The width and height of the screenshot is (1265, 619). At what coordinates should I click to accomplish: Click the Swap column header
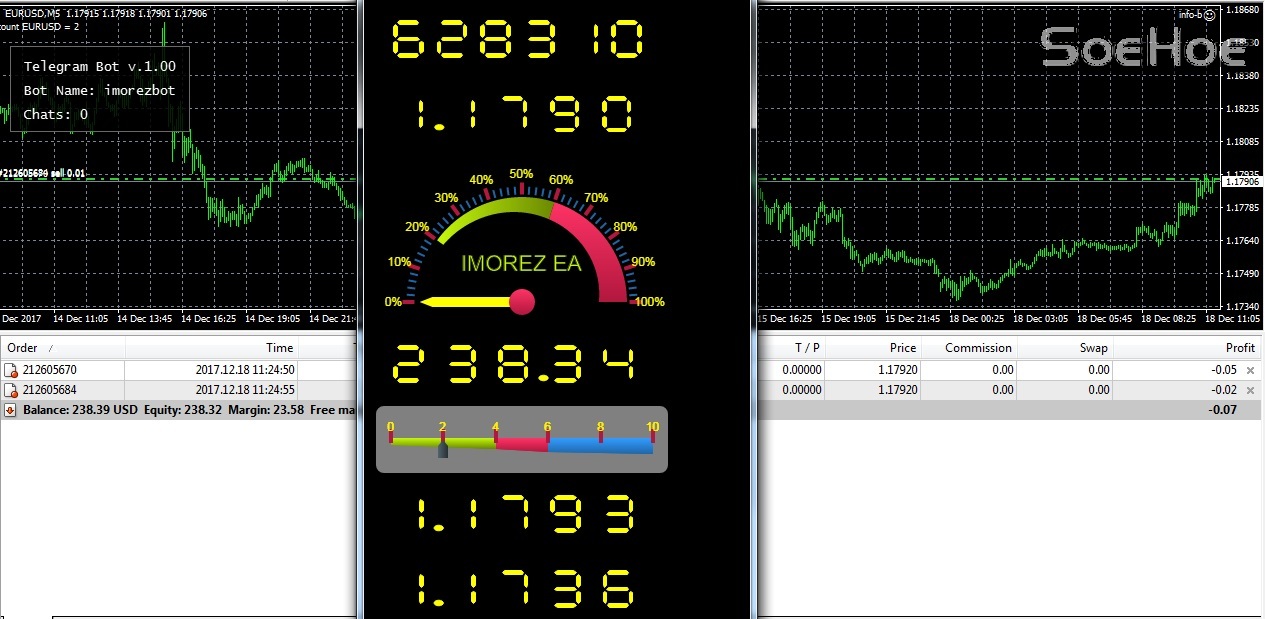[1093, 348]
